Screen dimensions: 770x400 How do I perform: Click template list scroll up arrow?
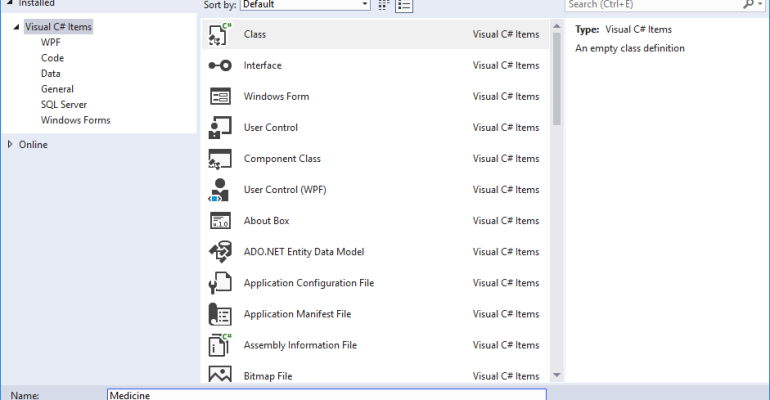click(557, 26)
